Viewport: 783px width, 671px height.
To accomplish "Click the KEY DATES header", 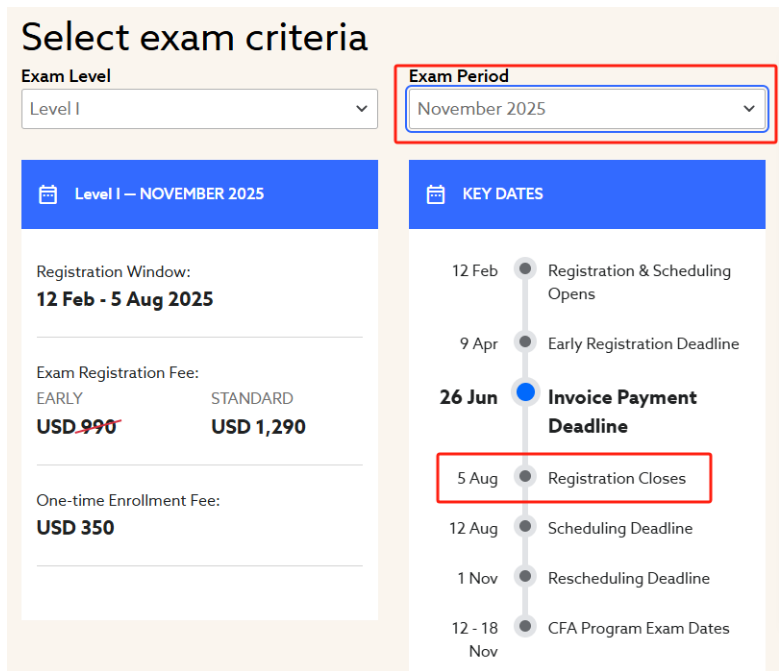I will click(587, 194).
